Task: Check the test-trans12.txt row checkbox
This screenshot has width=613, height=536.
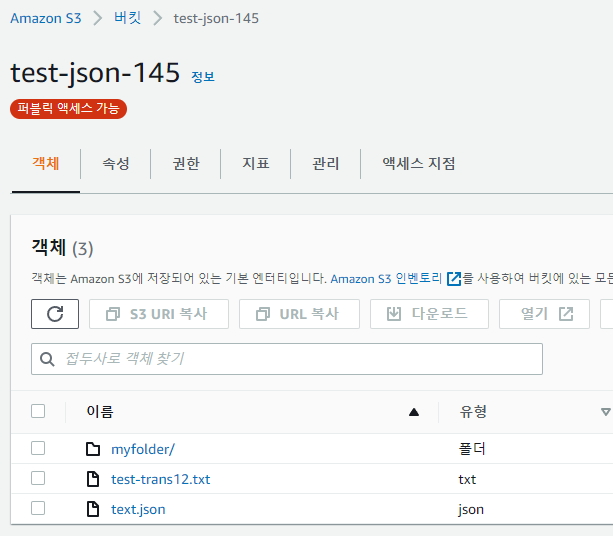Action: pyautogui.click(x=38, y=478)
